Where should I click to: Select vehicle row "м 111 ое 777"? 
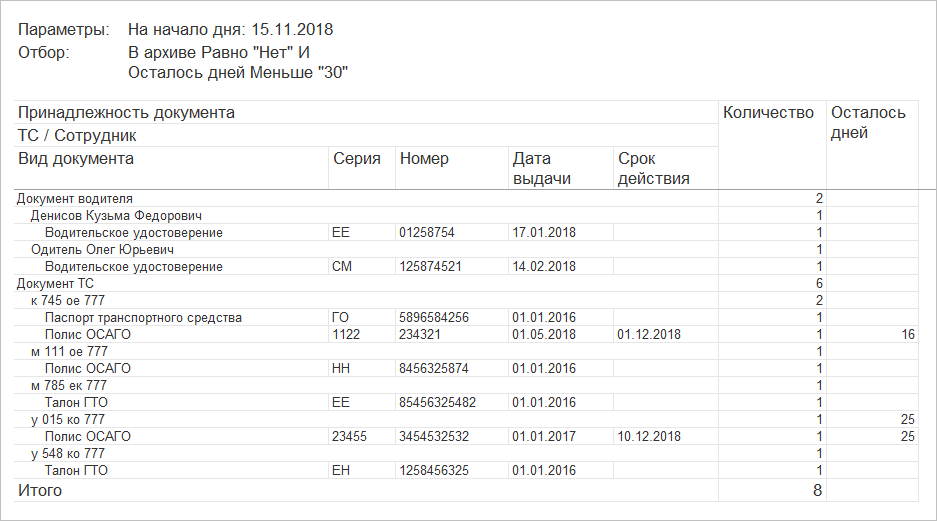click(x=68, y=352)
